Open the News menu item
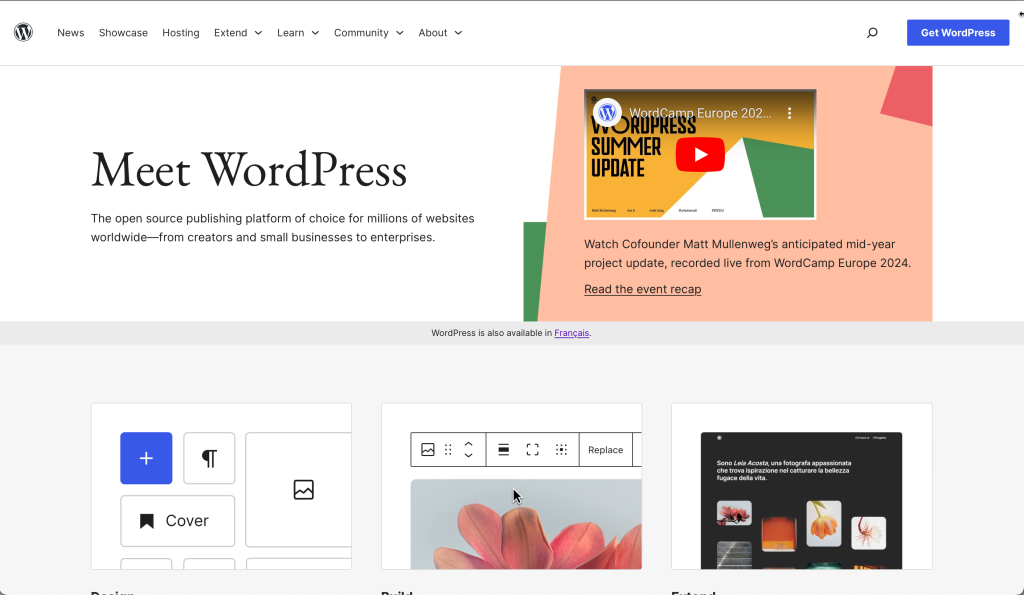This screenshot has width=1024, height=595. pyautogui.click(x=71, y=33)
